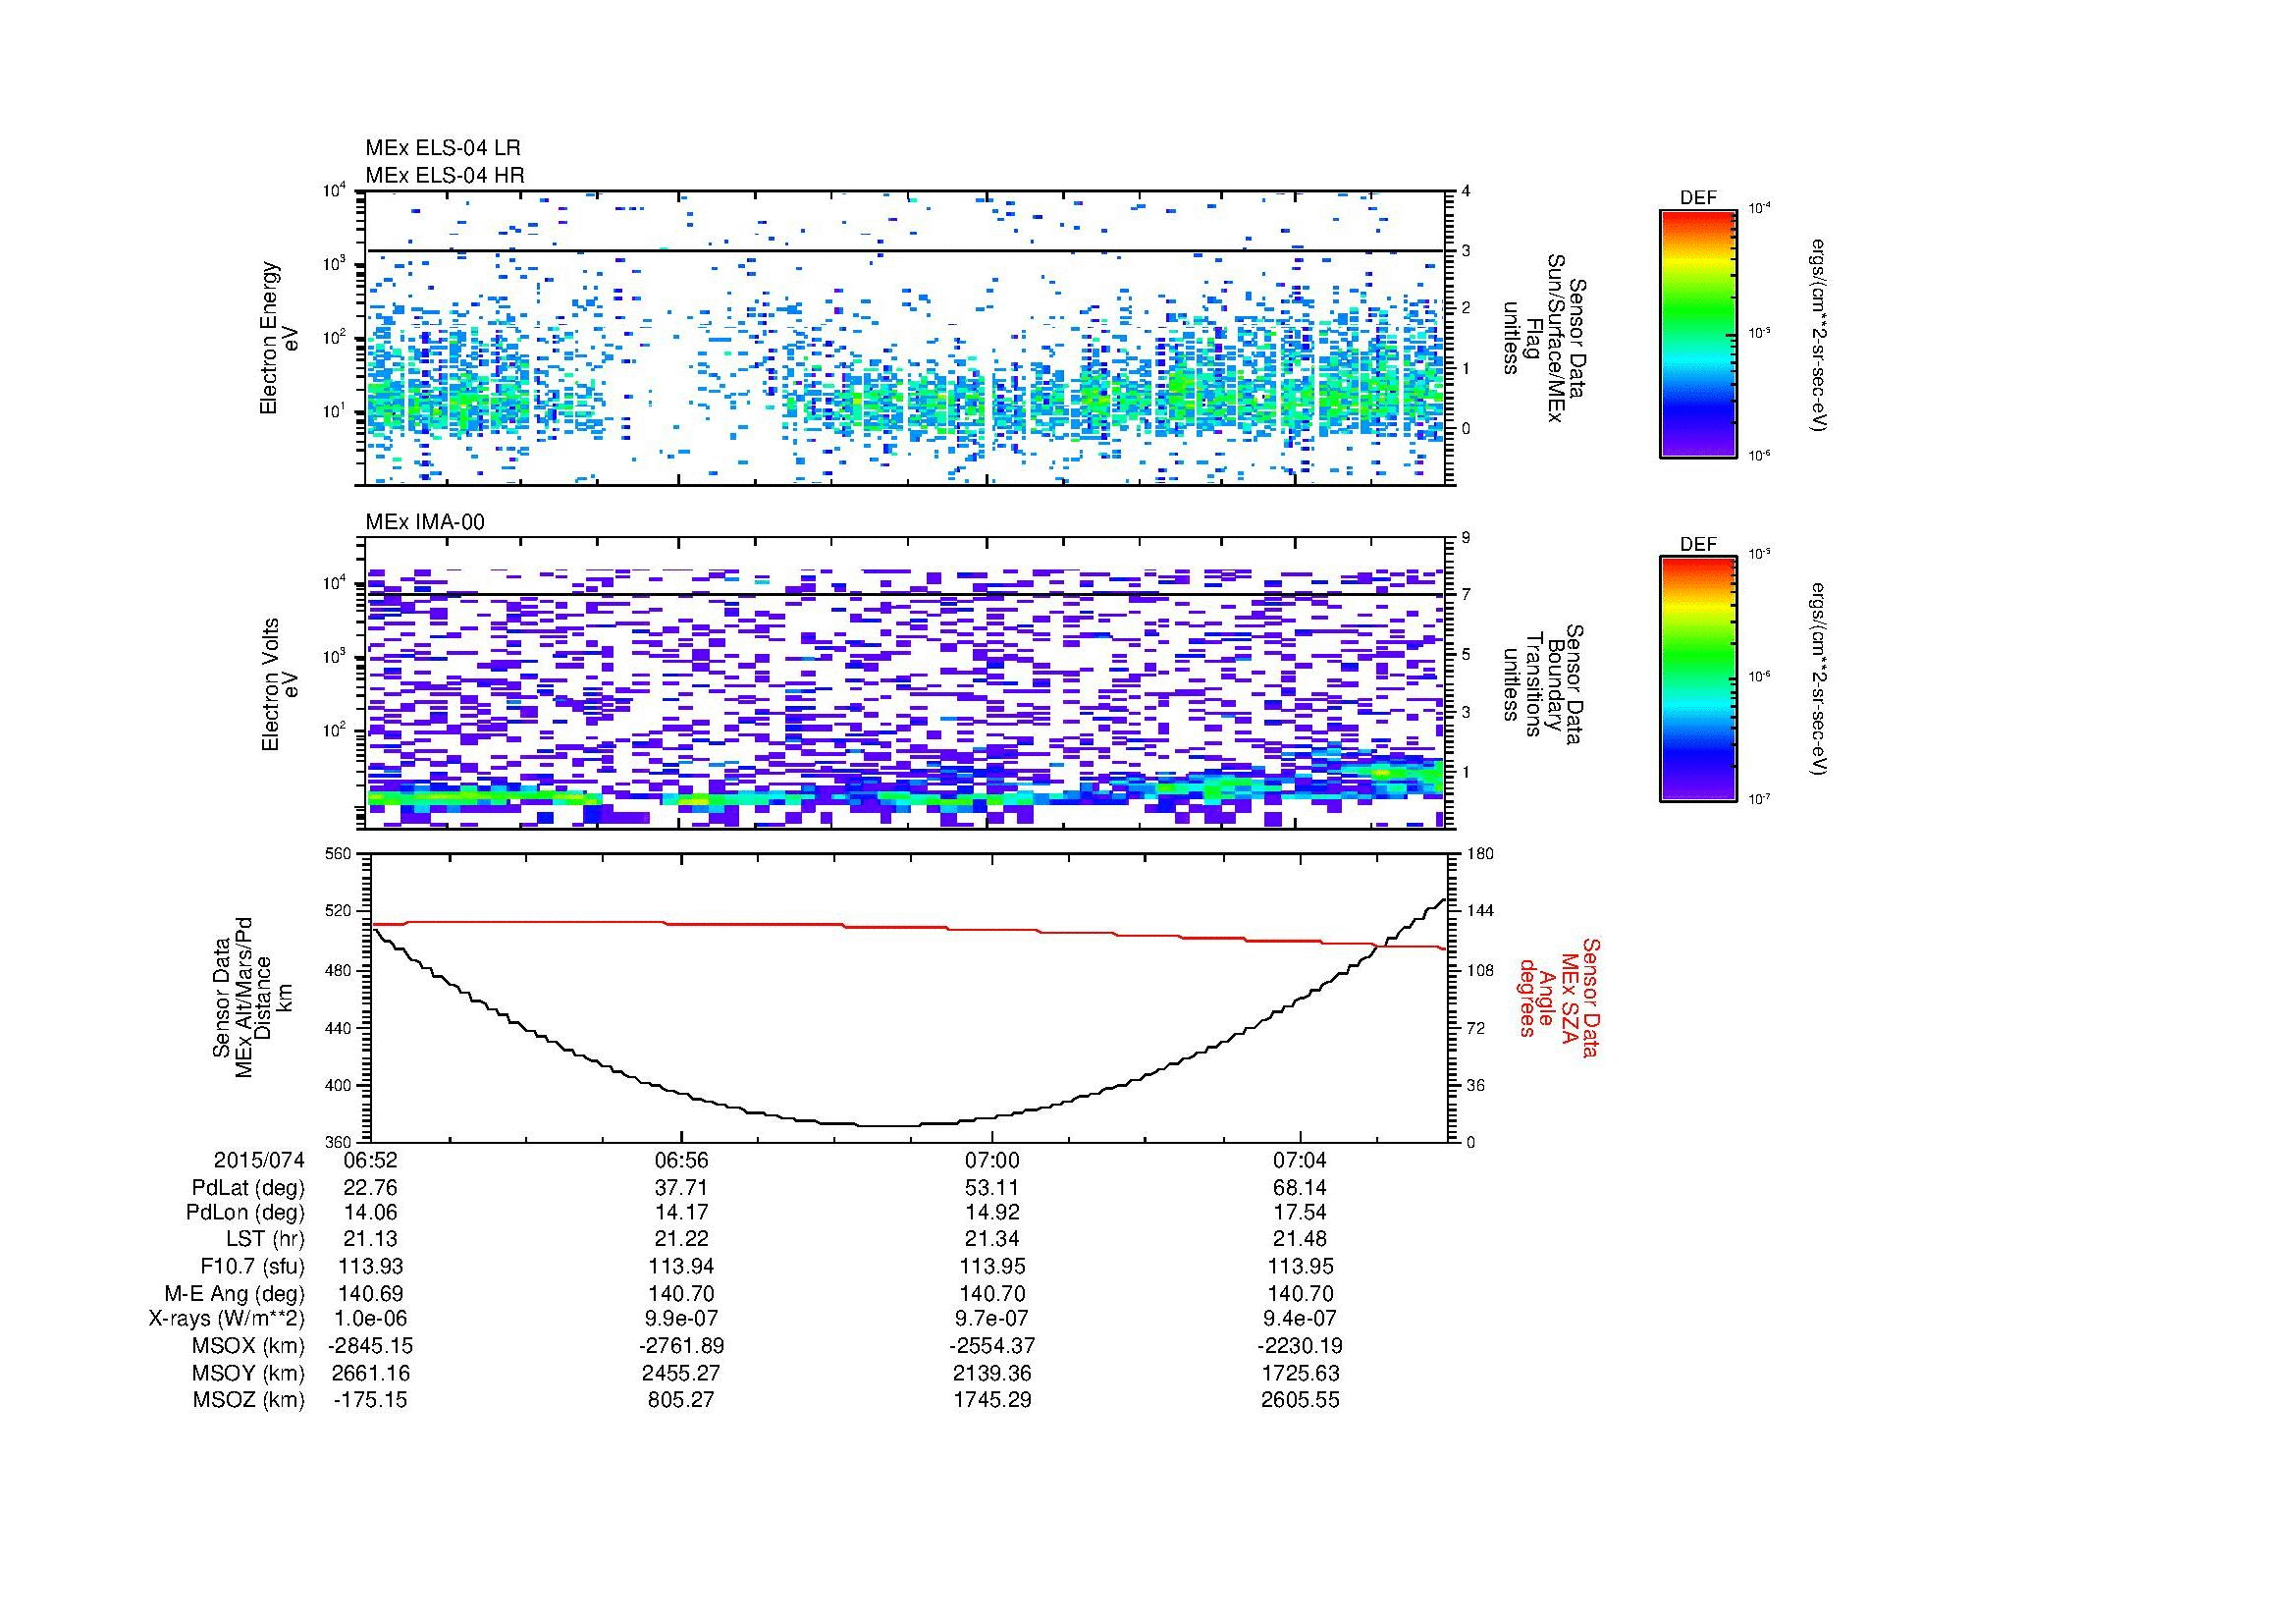Image resolution: width=2296 pixels, height=1623 pixels.
Task: Click the LST value 21.13
Action: 371,1239
